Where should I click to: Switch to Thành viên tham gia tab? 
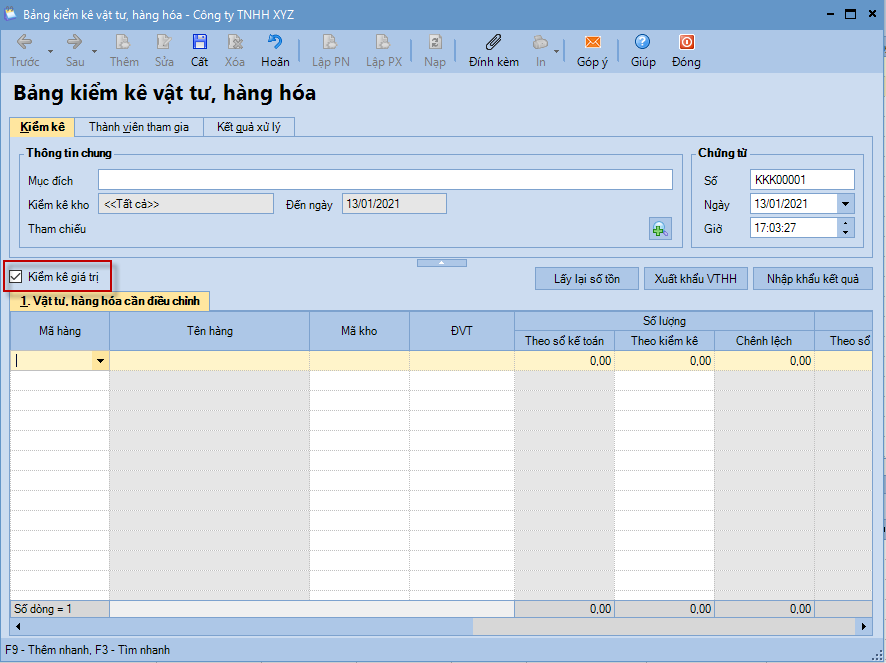(138, 127)
